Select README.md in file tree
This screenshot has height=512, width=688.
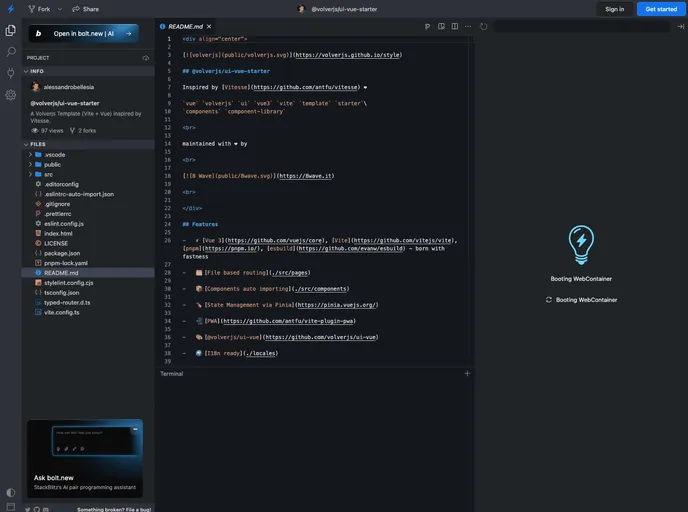pyautogui.click(x=88, y=272)
